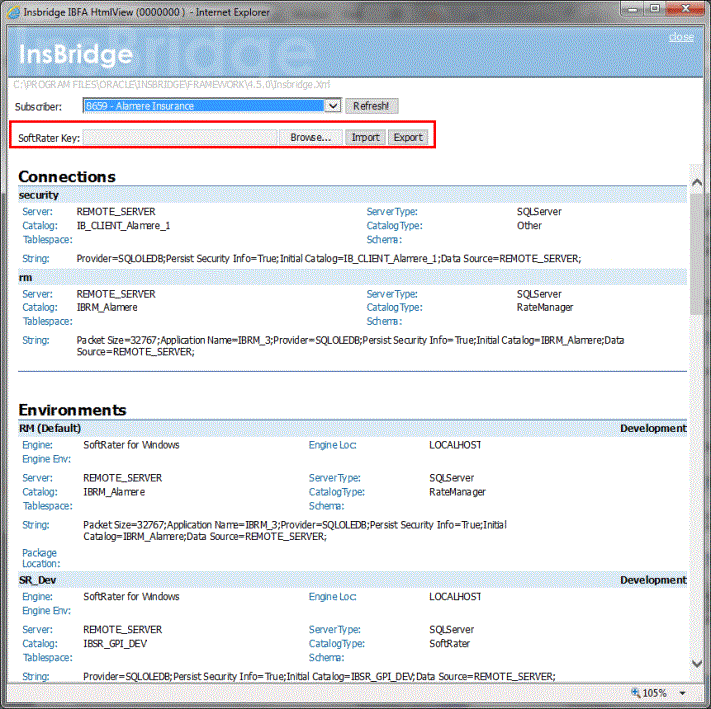Click the Development label on SR_Dev row
This screenshot has width=711, height=709.
coord(653,580)
